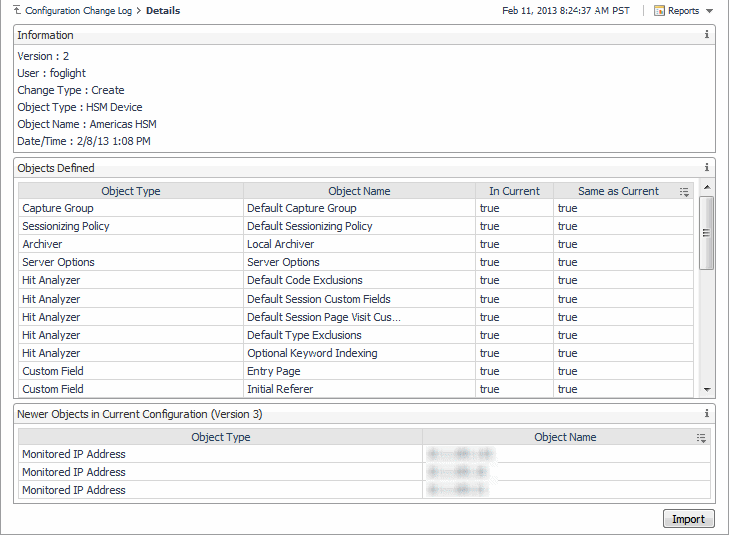
Task: Click the first Monitored IP Address row
Action: point(364,454)
